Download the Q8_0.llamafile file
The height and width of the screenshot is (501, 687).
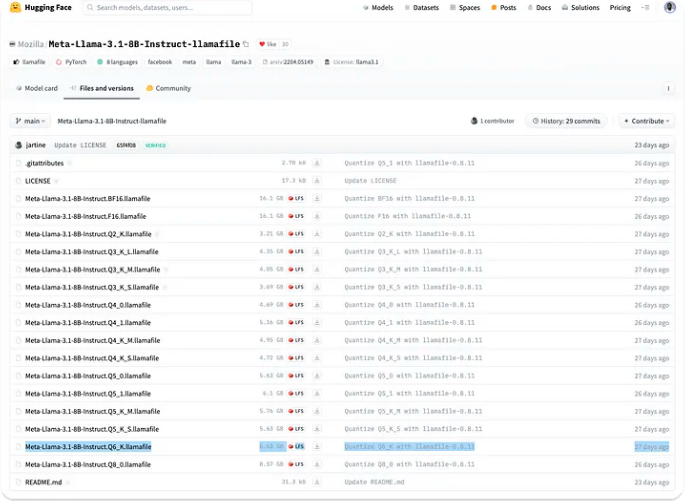click(x=317, y=464)
